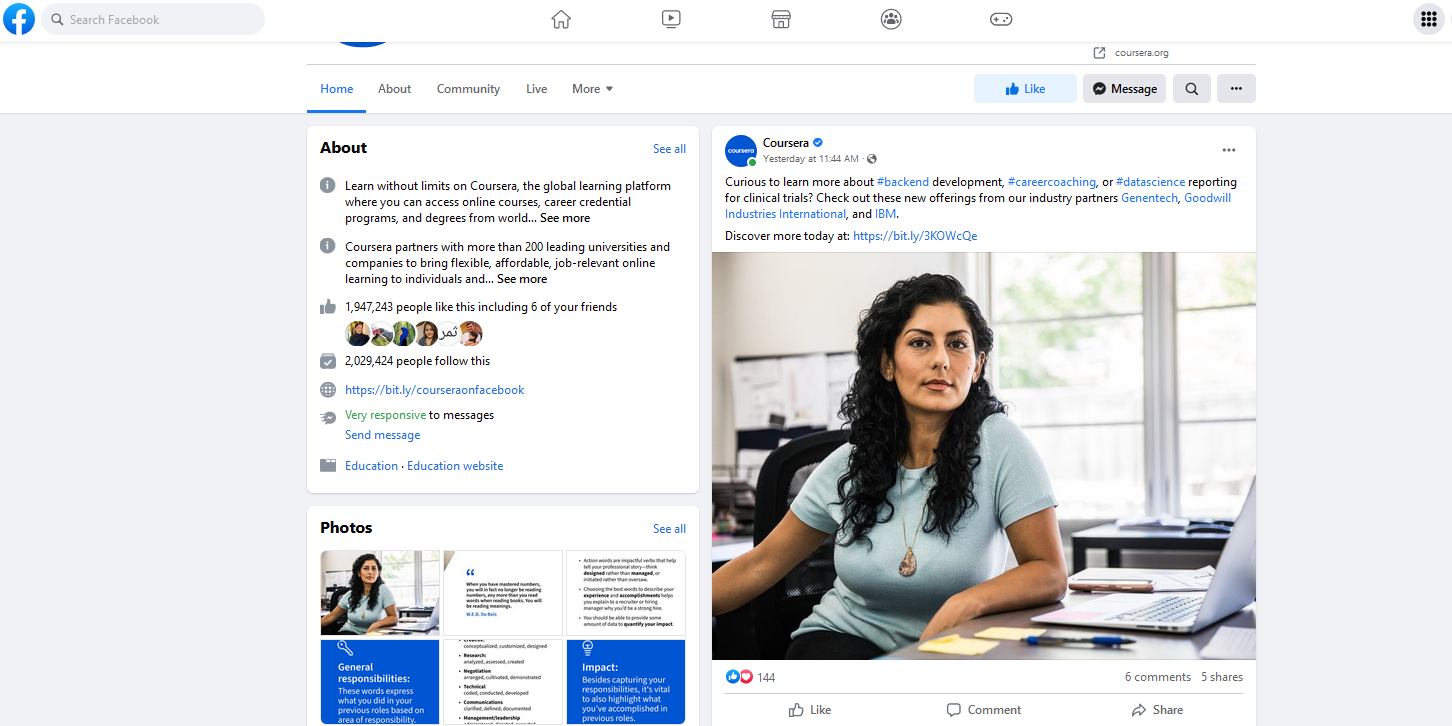This screenshot has height=726, width=1452.
Task: Expand the More tab dropdown
Action: pos(592,89)
